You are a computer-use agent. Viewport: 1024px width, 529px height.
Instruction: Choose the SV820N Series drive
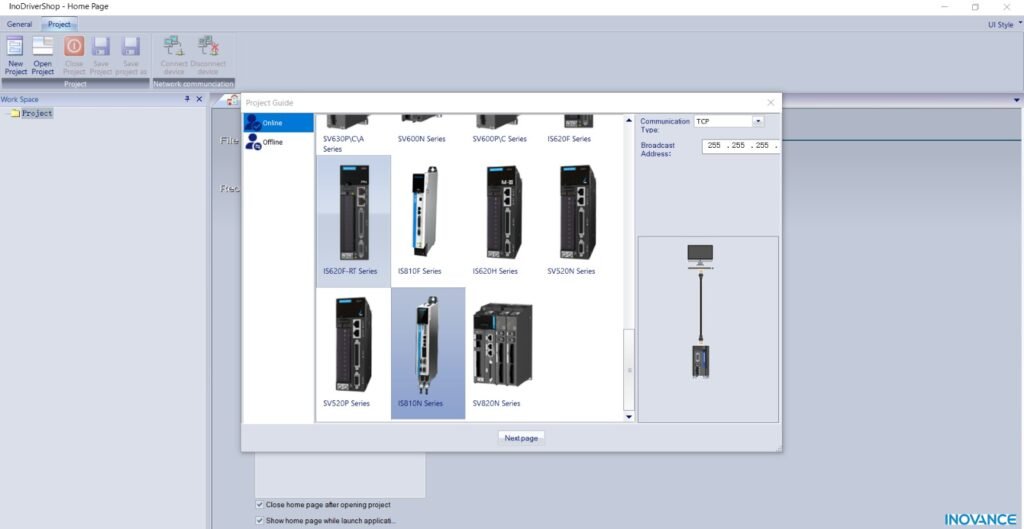pos(502,345)
